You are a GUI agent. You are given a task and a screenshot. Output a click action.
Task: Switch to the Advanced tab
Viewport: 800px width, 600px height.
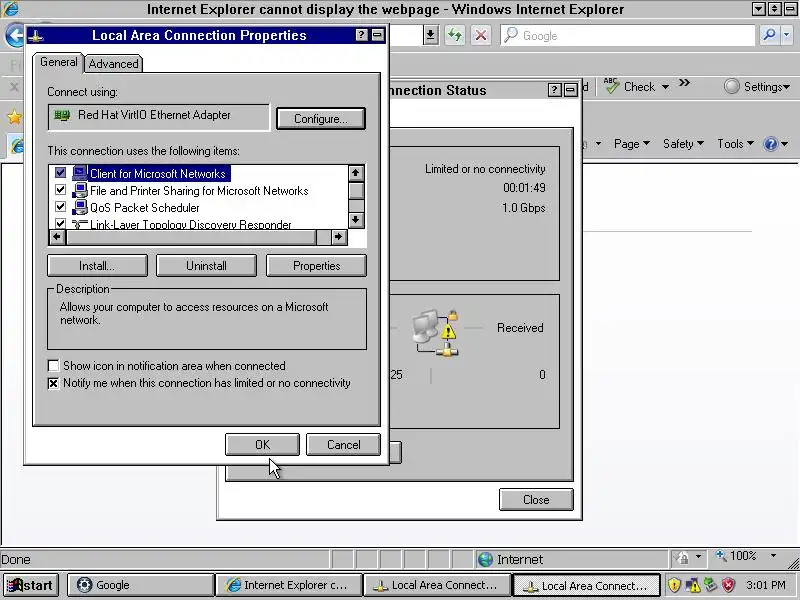coord(113,64)
